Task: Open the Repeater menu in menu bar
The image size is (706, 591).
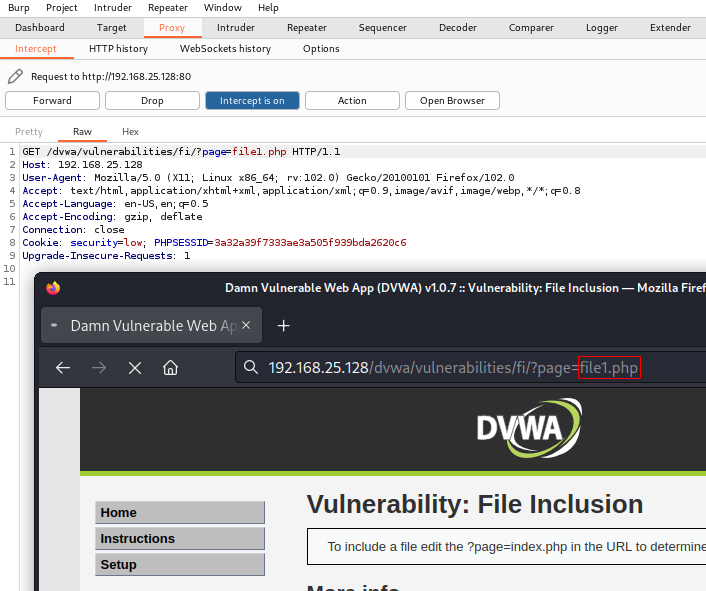Action: click(x=168, y=8)
